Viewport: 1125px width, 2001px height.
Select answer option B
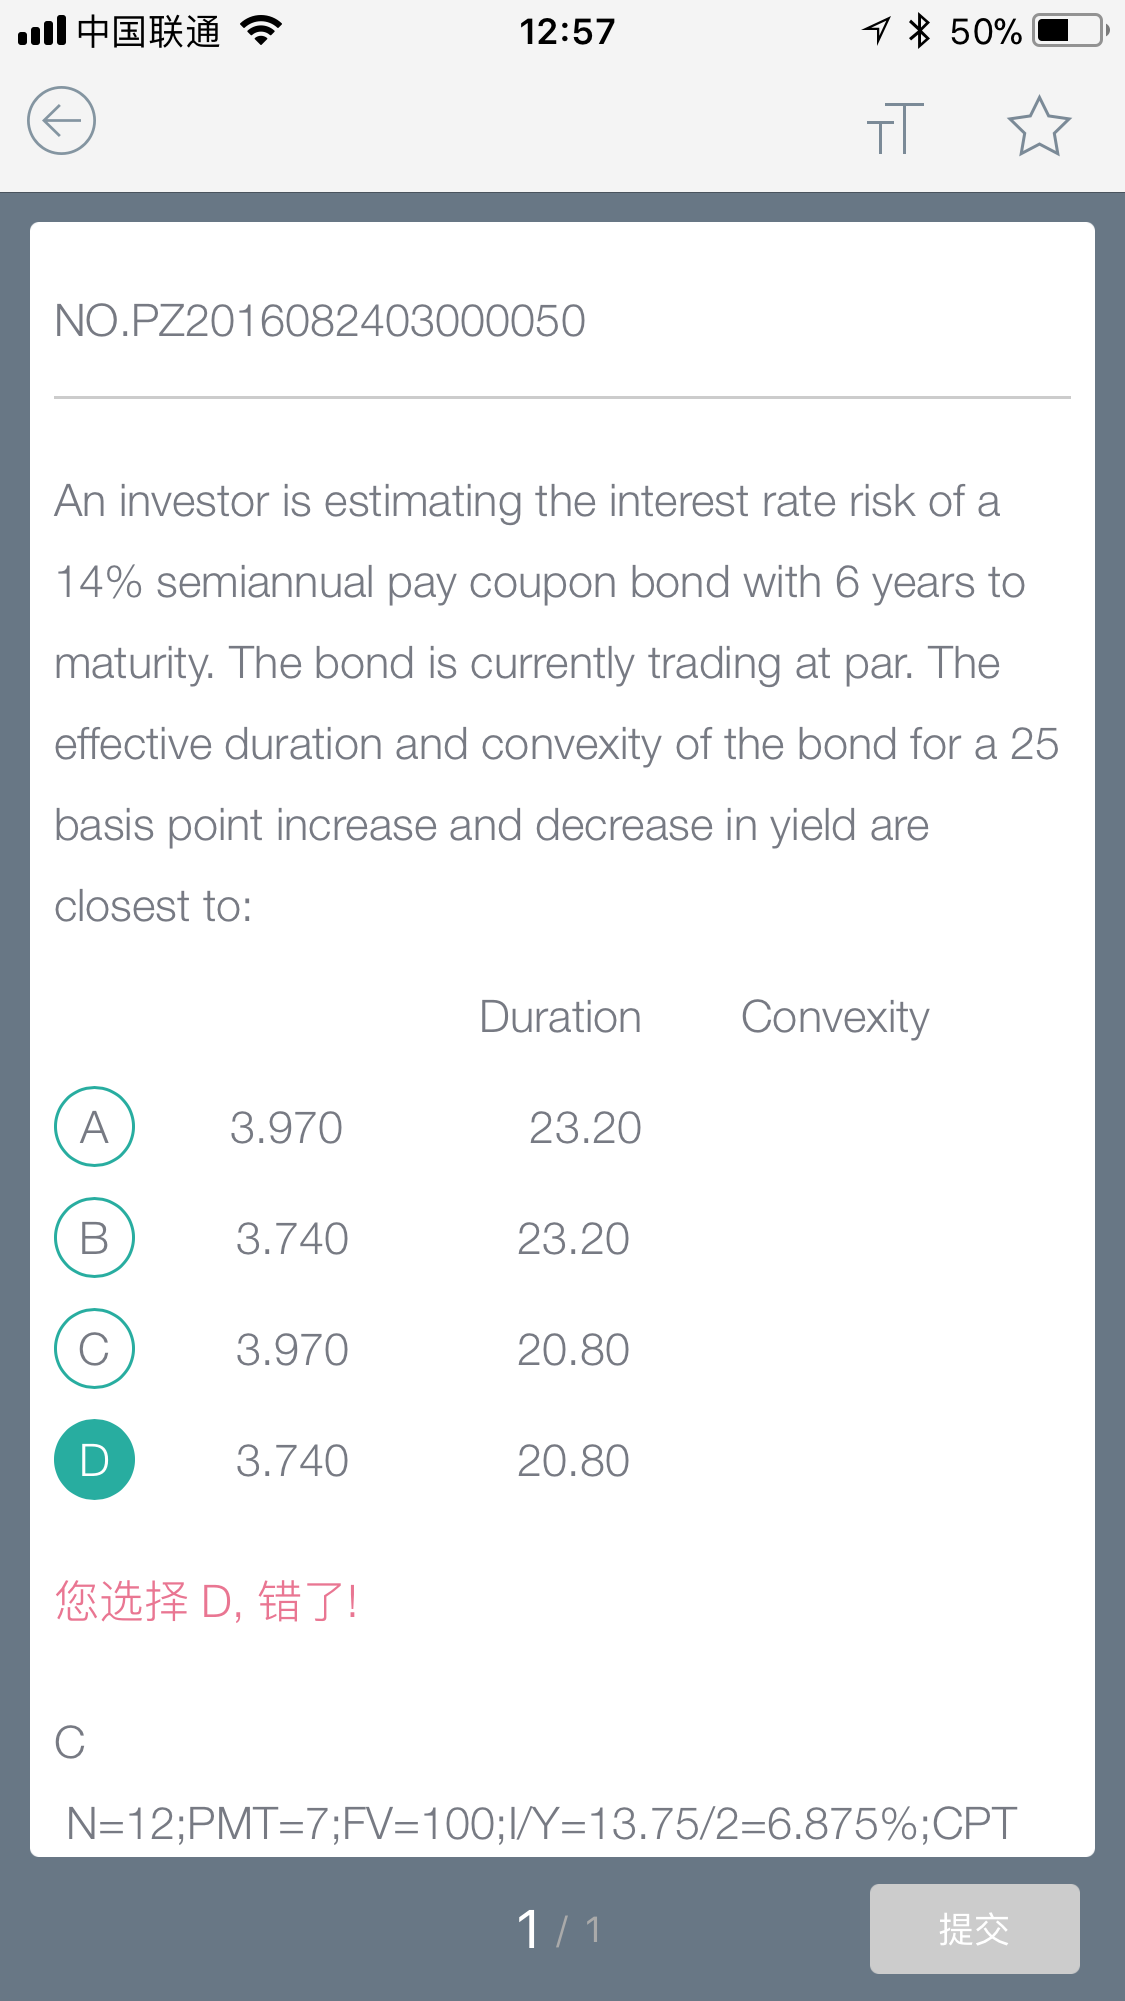pyautogui.click(x=94, y=1238)
